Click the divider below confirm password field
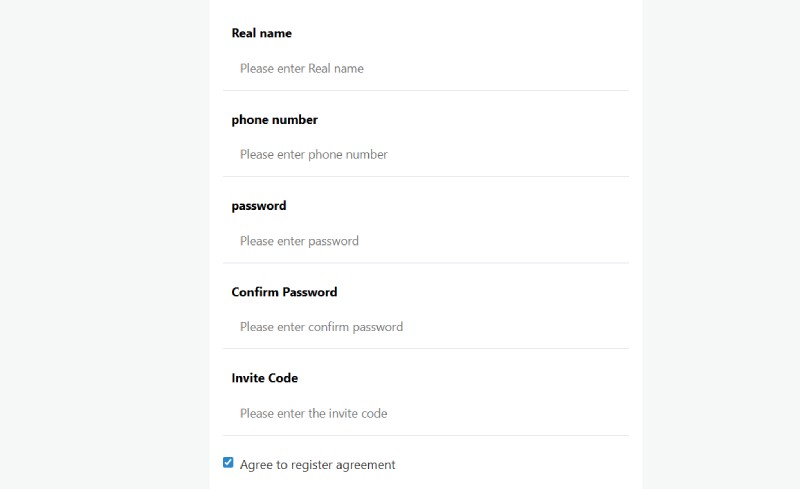Viewport: 800px width, 489px height. pyautogui.click(x=426, y=349)
